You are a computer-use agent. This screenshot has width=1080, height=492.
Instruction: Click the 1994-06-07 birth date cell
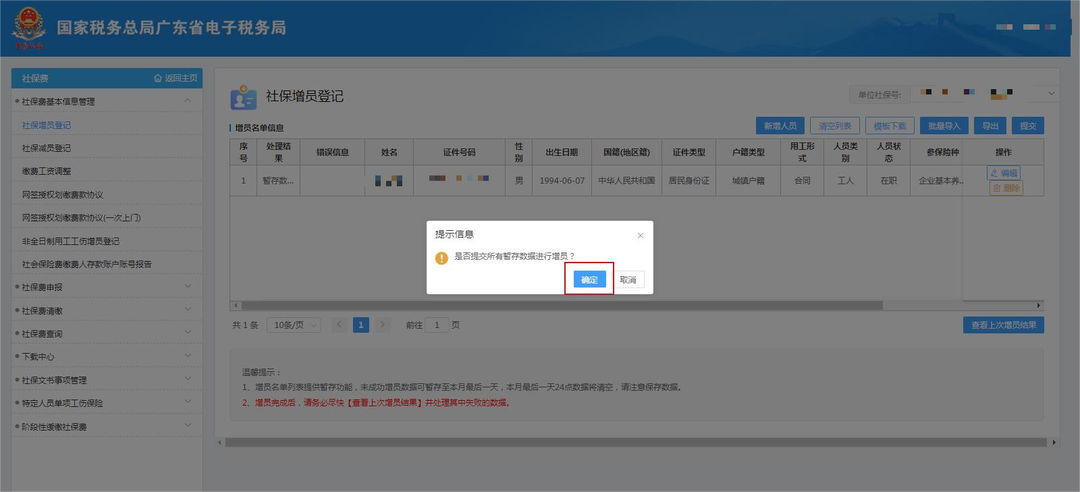(561, 181)
